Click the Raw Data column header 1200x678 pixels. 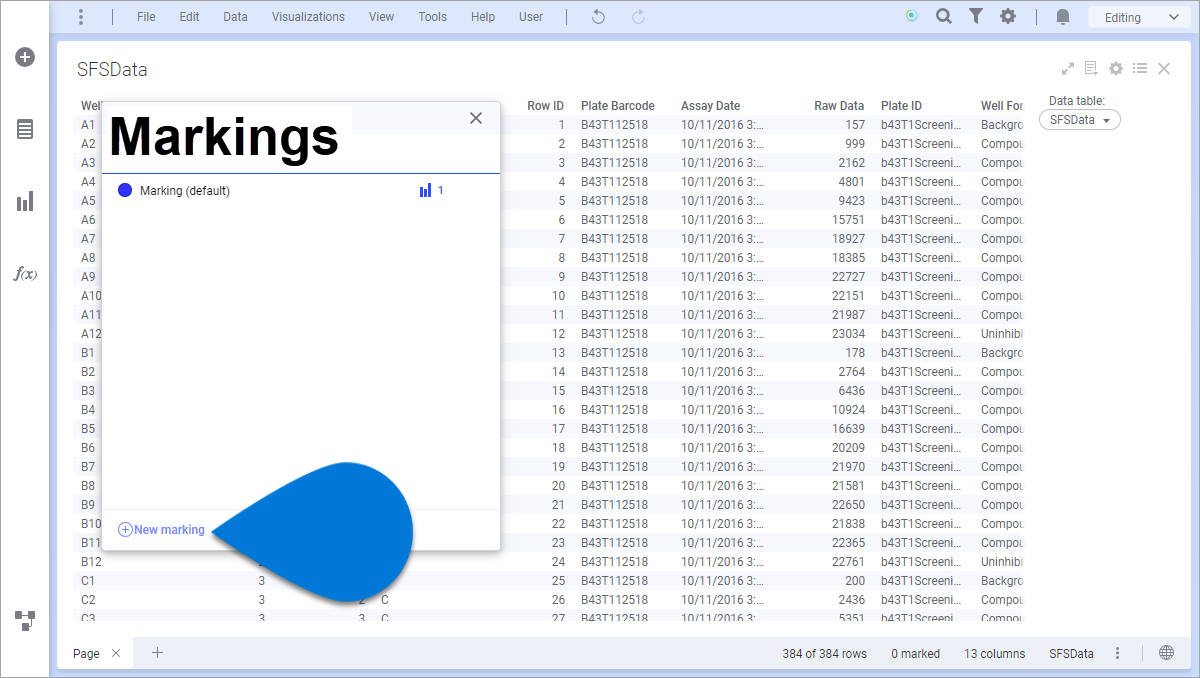point(839,106)
